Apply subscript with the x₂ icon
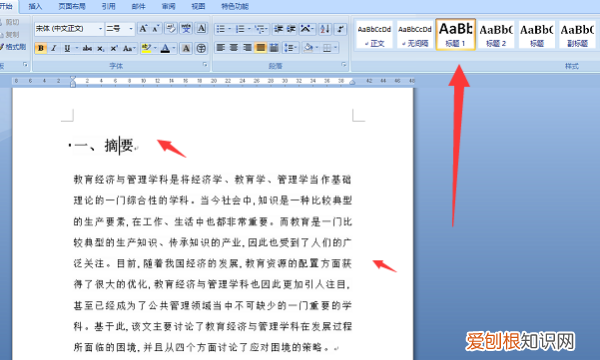Viewport: 600px width, 360px height. [100, 48]
